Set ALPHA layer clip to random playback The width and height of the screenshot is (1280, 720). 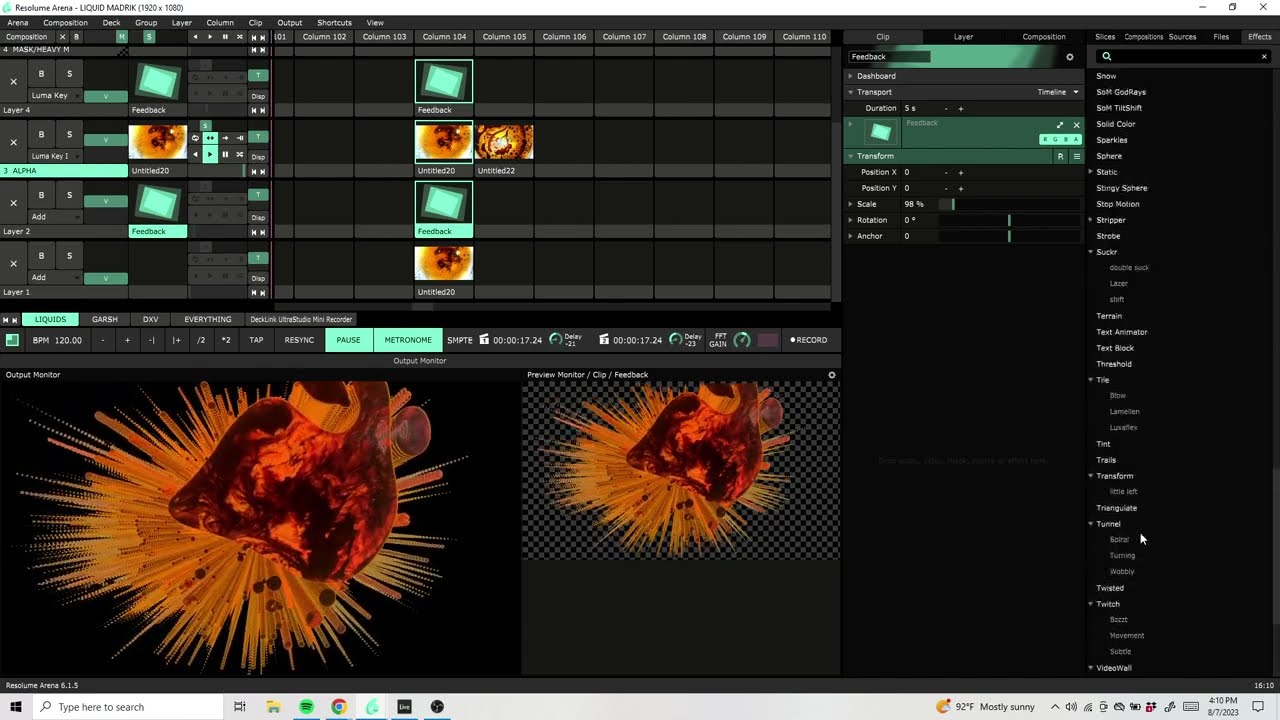240,154
